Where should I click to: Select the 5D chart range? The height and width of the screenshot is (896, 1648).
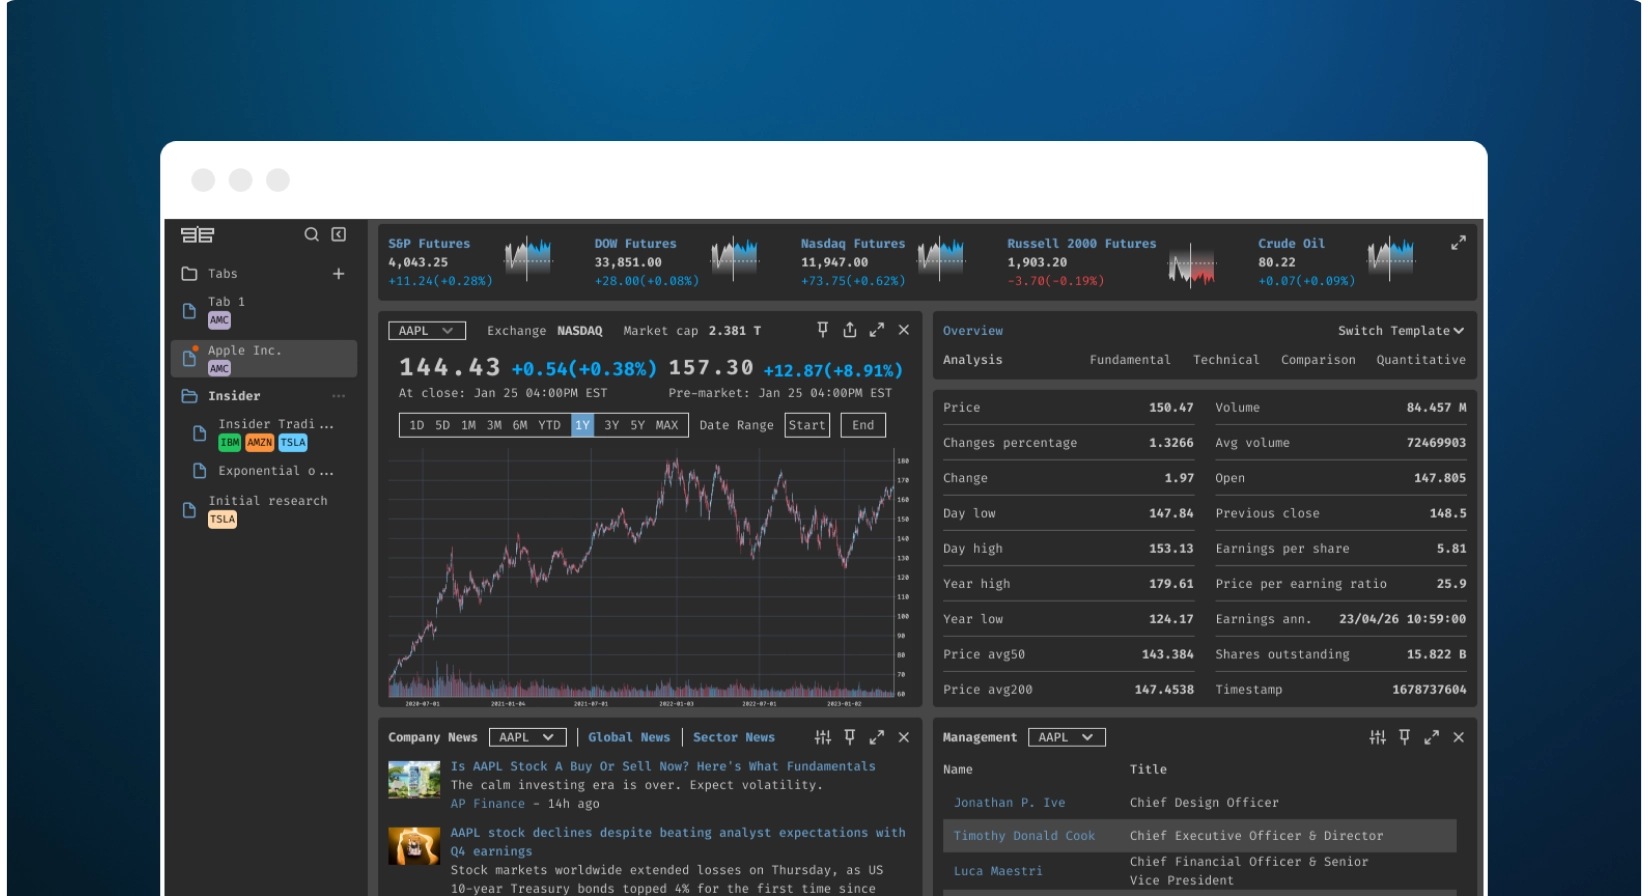tap(442, 425)
